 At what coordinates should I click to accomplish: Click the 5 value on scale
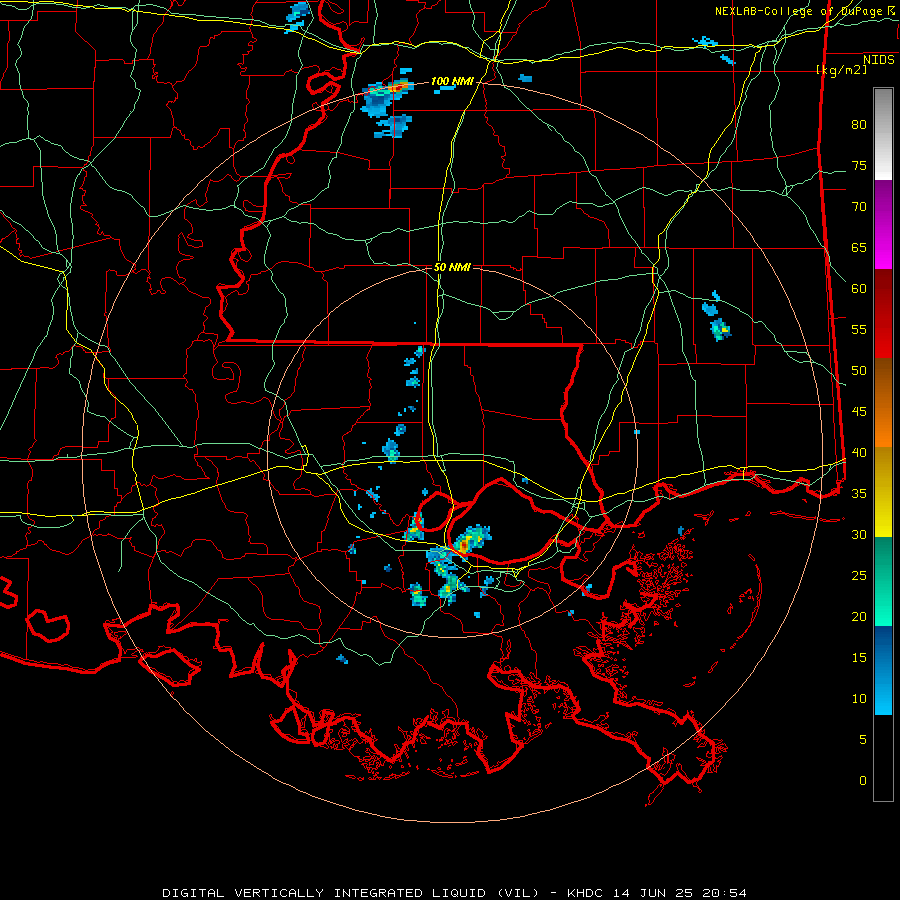coord(863,739)
